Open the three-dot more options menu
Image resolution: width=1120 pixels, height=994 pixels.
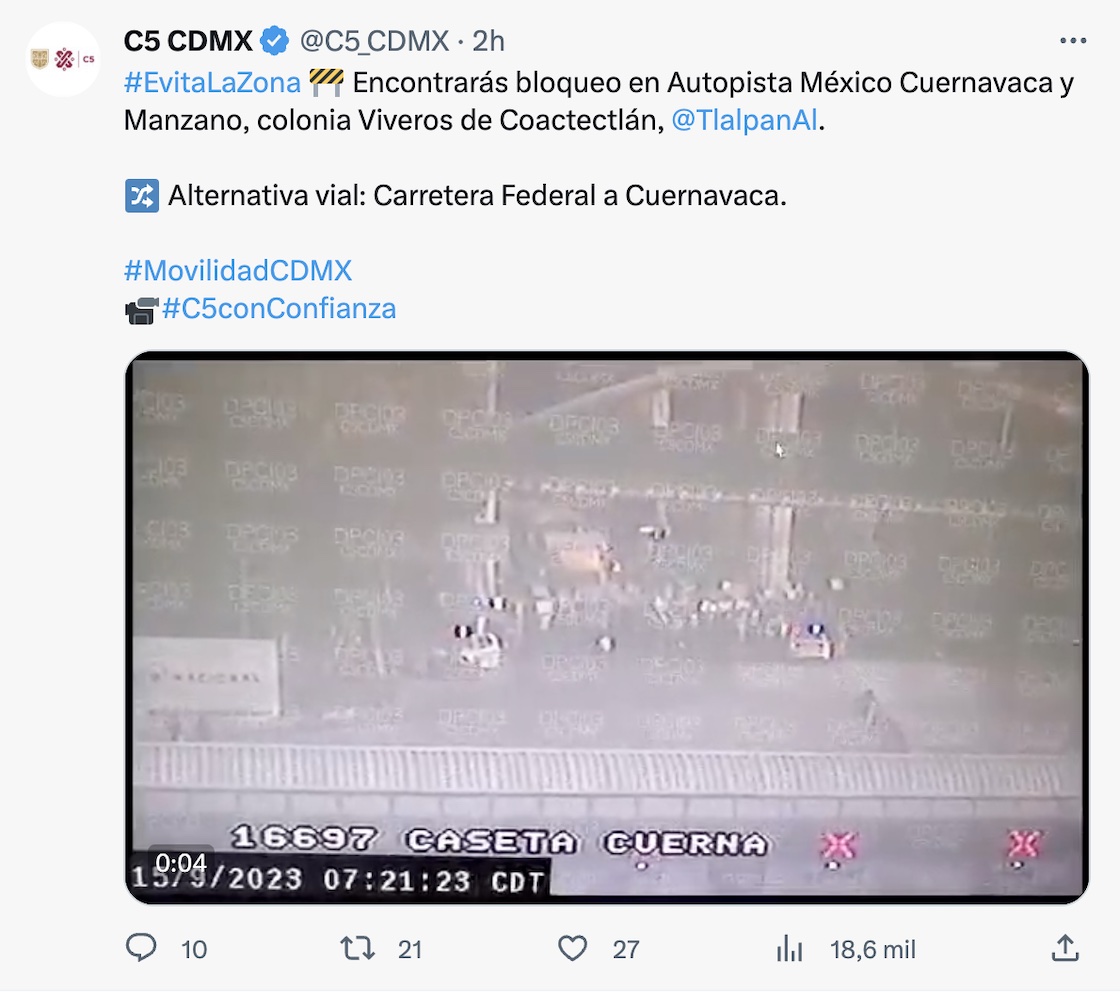point(1073,41)
